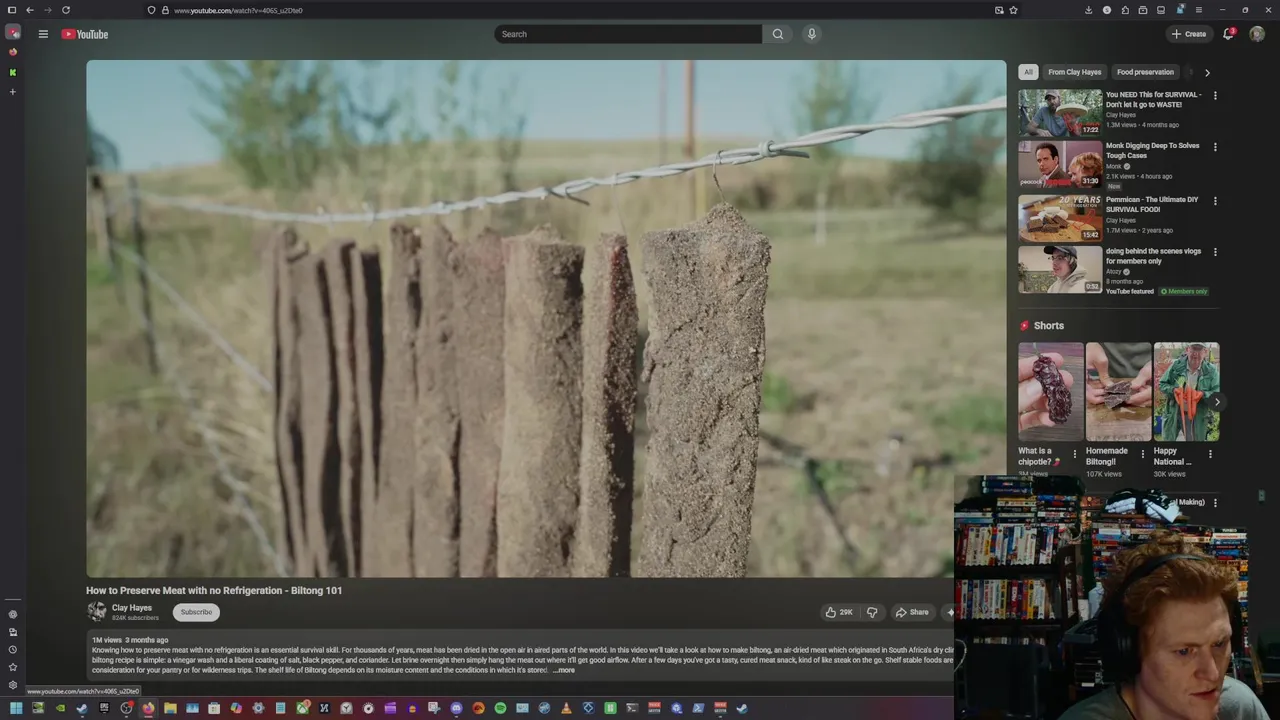1280x720 pixels.
Task: Open the Homemade Biltong short
Action: tap(1118, 392)
